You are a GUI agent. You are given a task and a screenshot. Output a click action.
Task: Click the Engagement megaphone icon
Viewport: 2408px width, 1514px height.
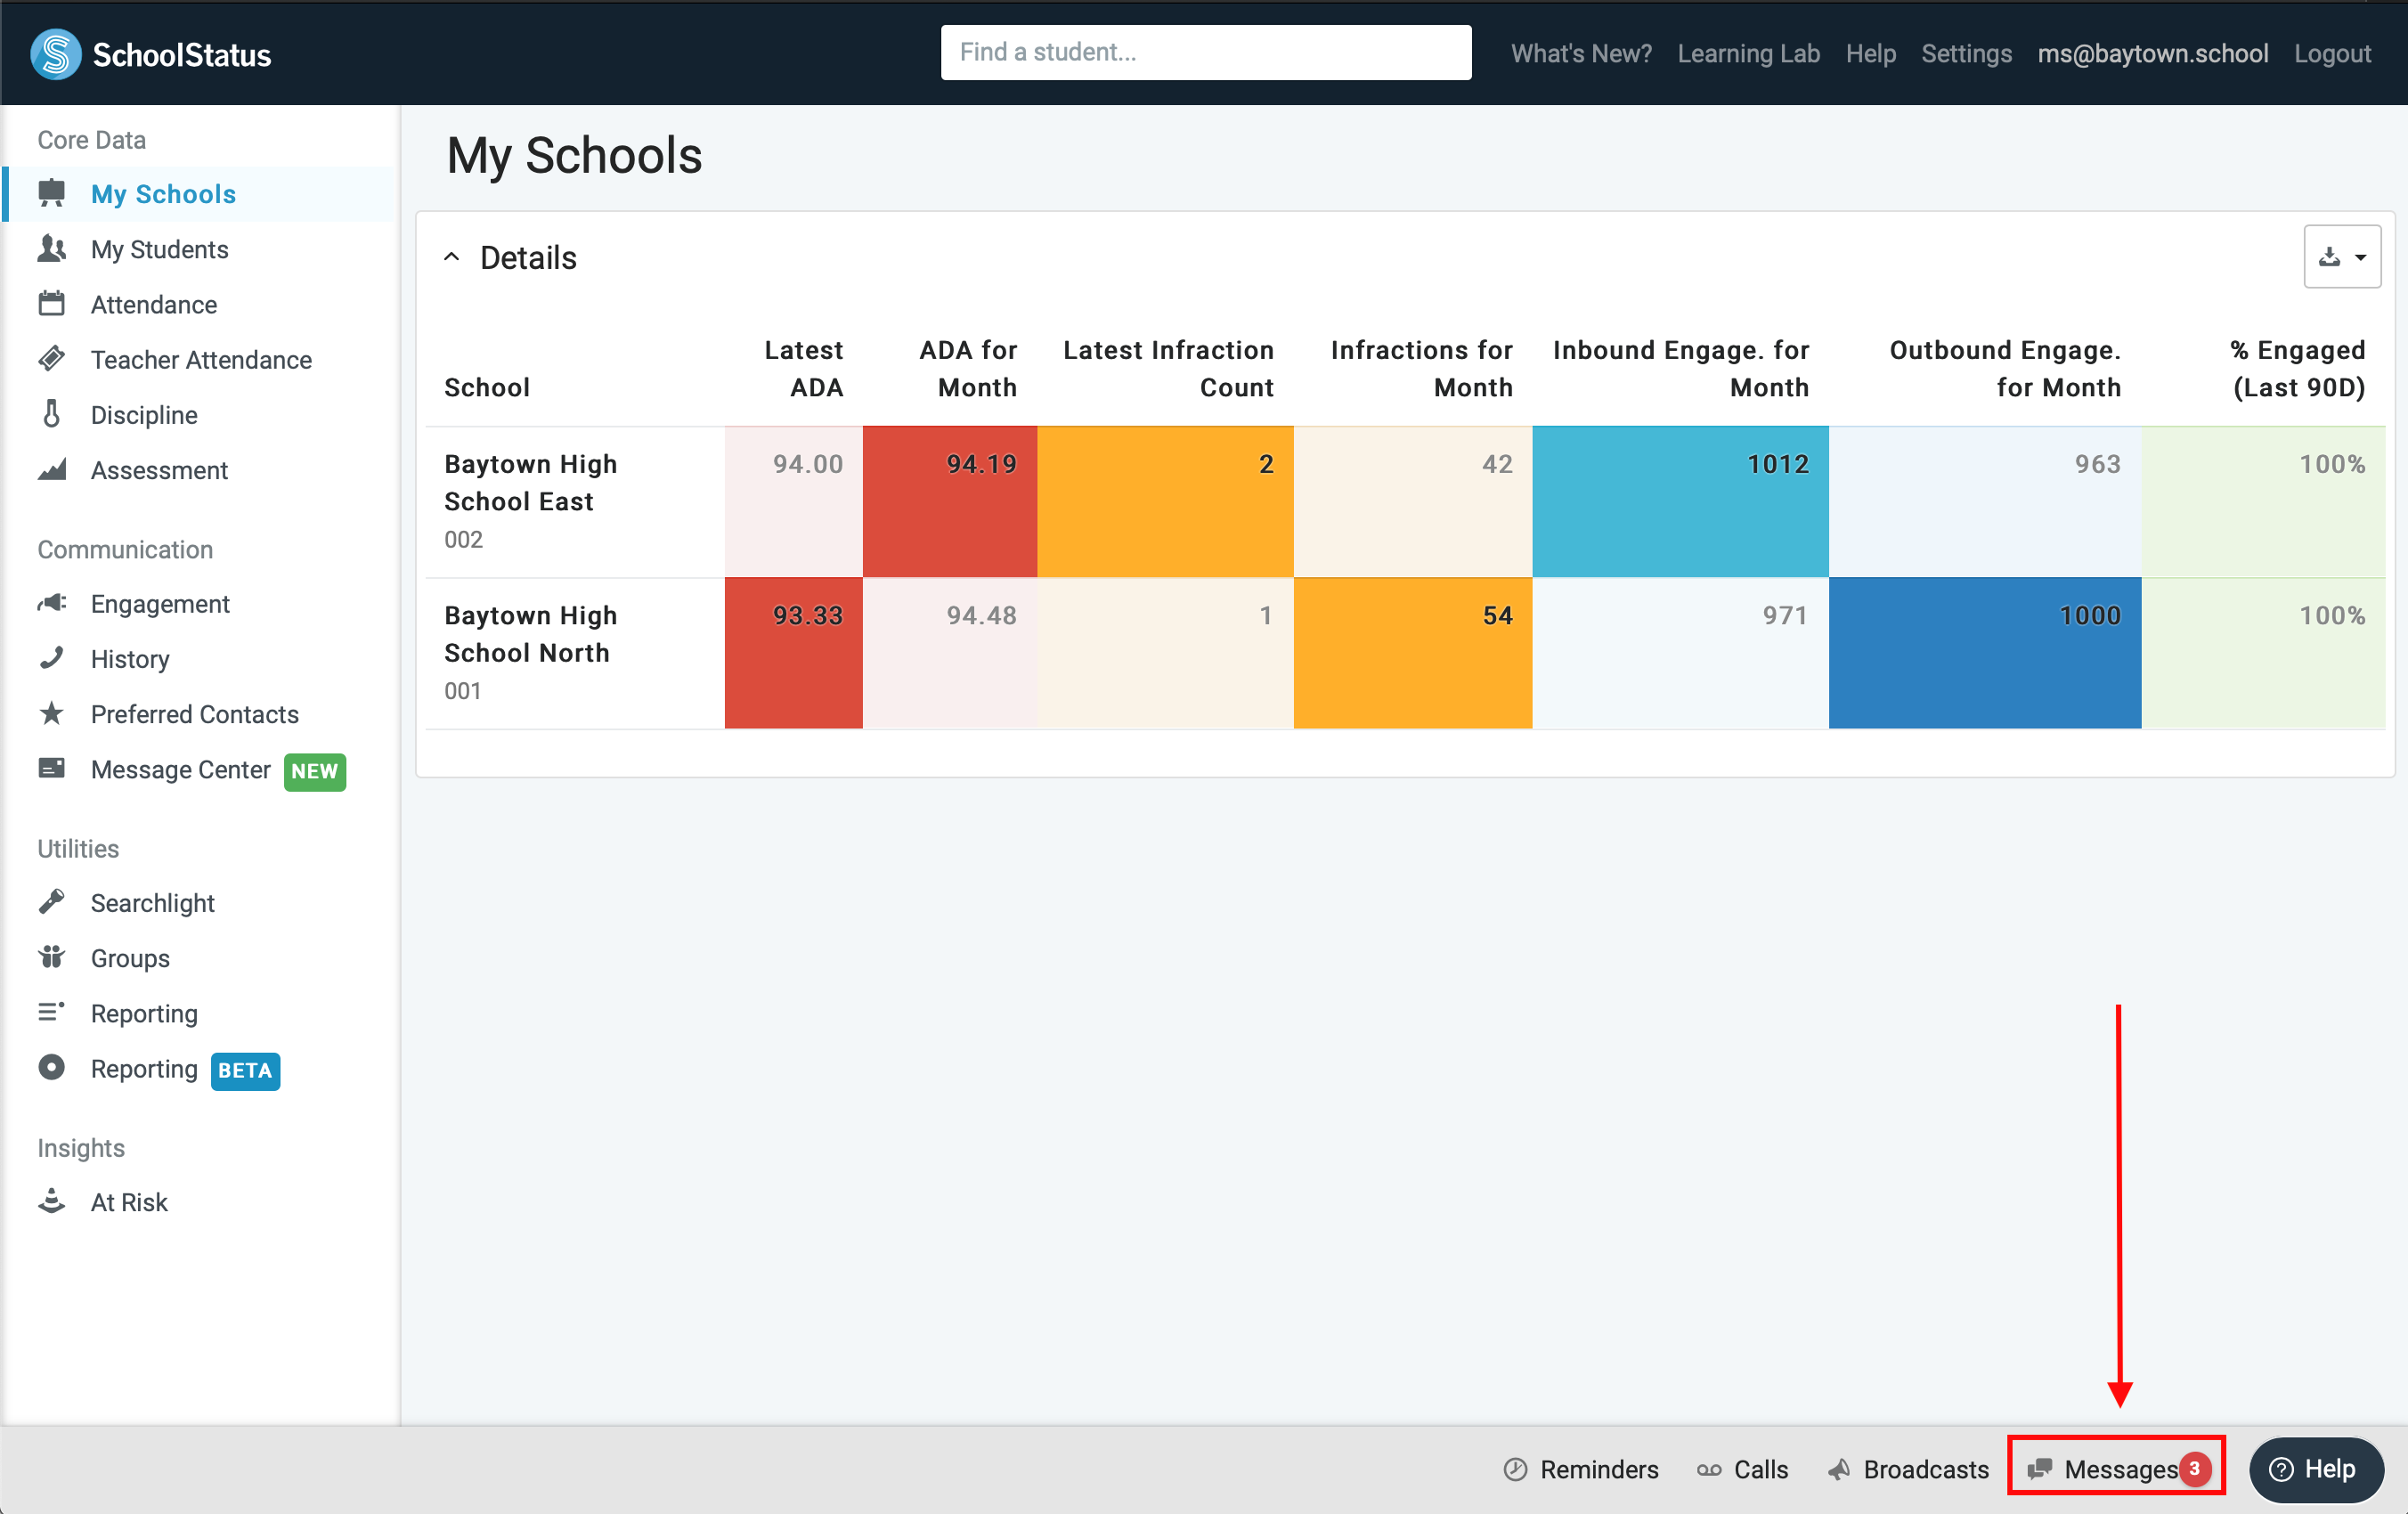pyautogui.click(x=52, y=603)
